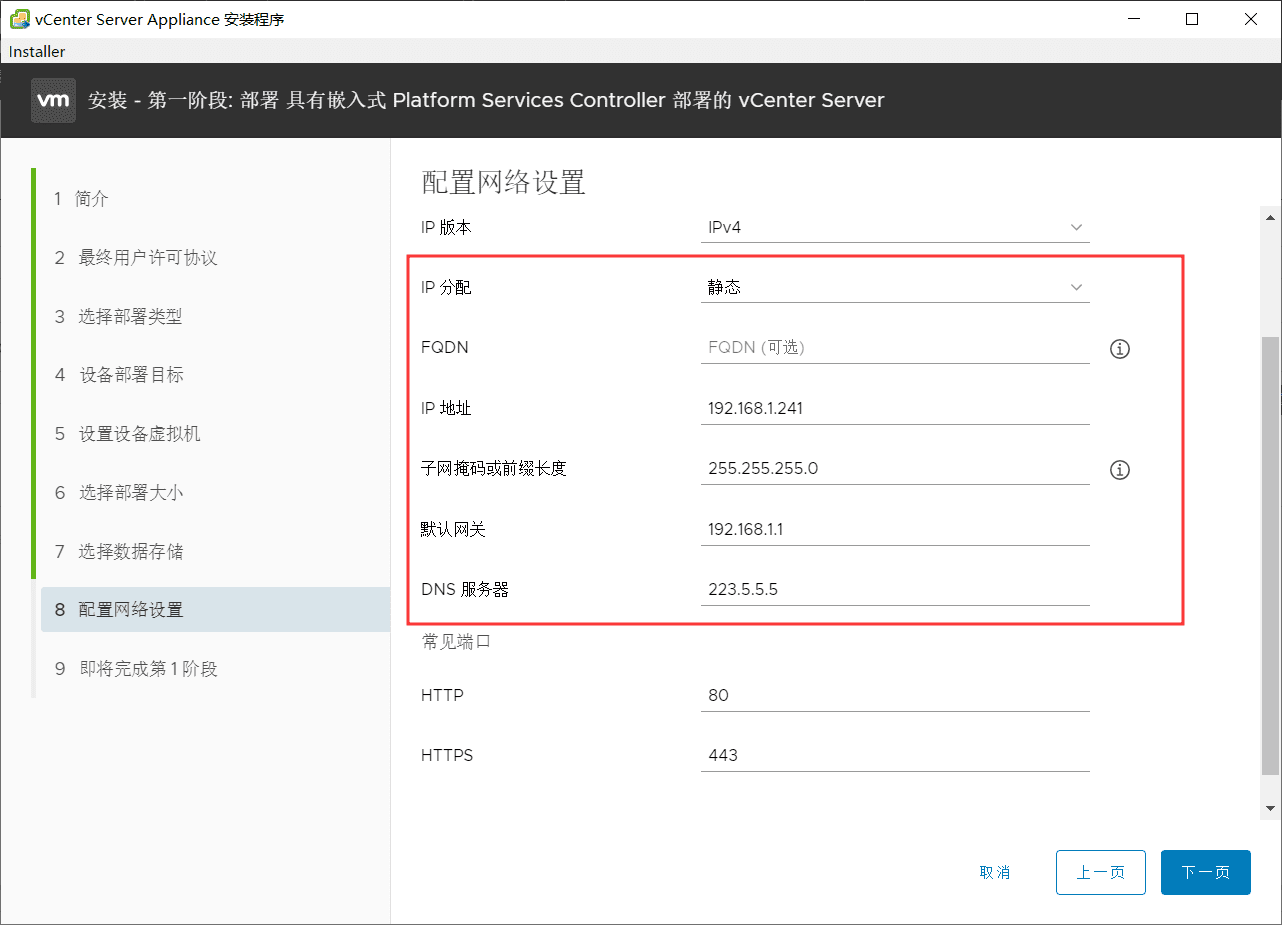Viewport: 1282px width, 925px height.
Task: Click the vm logo in the header banner
Action: click(53, 100)
